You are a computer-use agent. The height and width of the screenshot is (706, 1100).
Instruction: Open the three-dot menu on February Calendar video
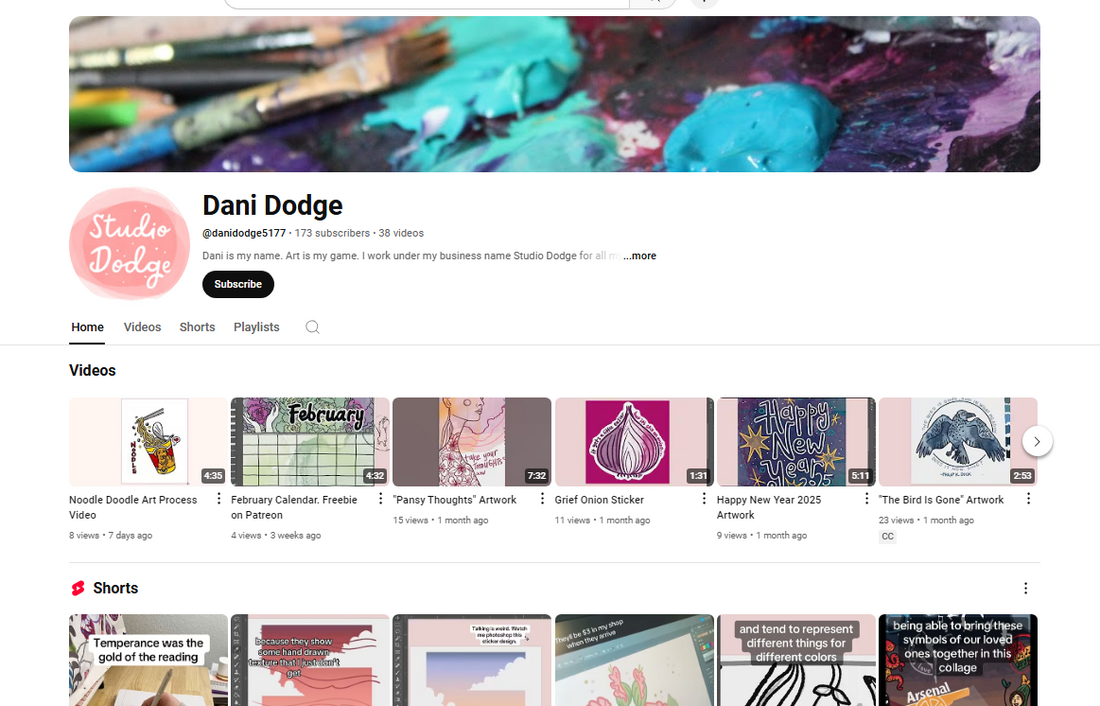point(380,498)
